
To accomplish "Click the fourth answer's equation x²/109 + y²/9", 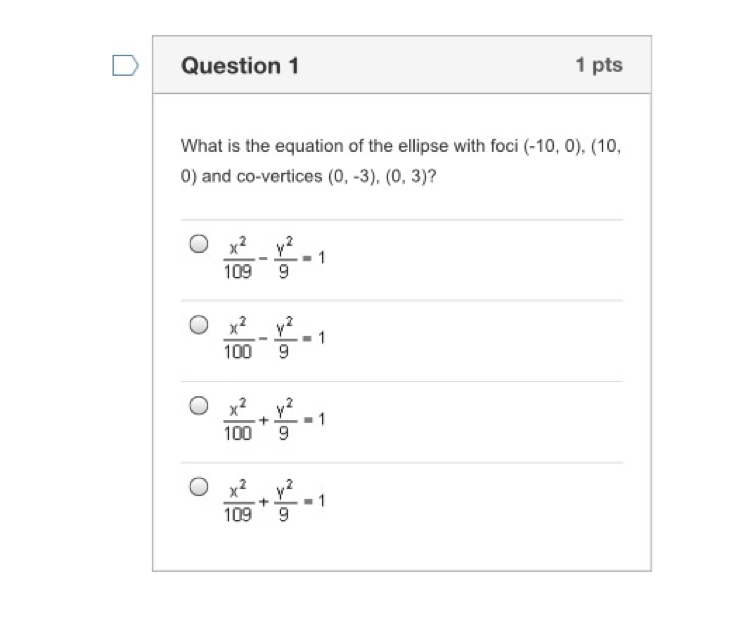I will (x=274, y=501).
